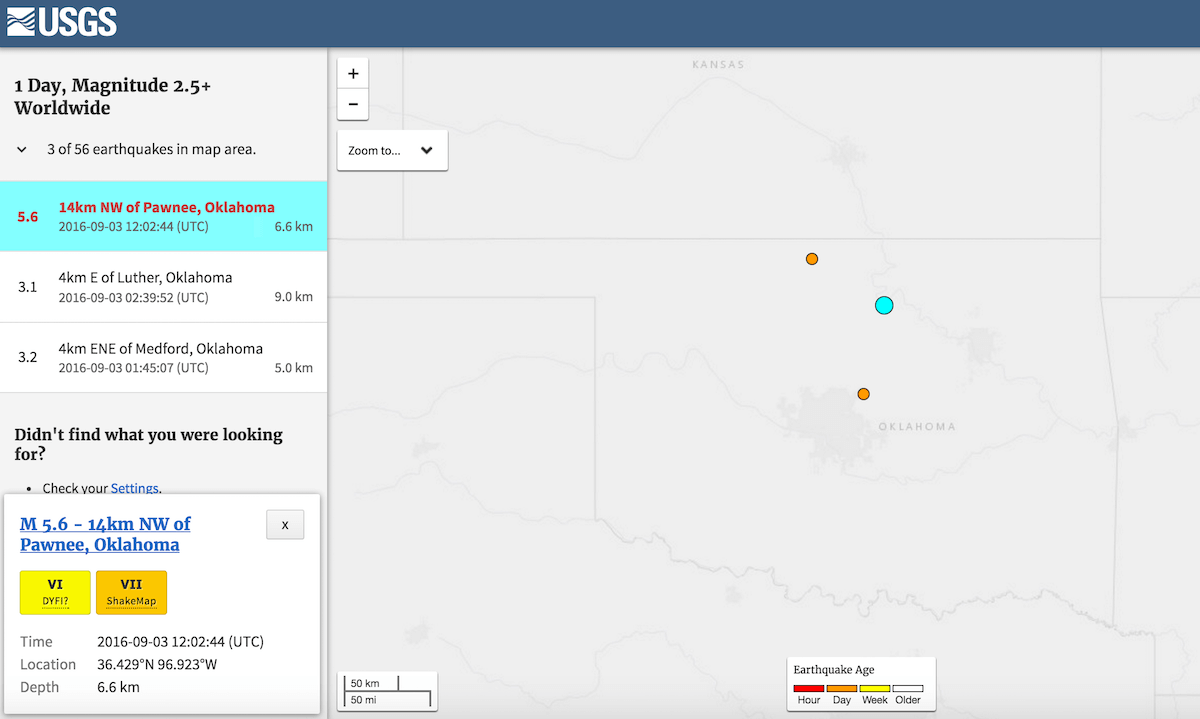This screenshot has height=719, width=1200.
Task: Select the 3.1 Luther, Oklahoma earthquake entry
Action: click(x=164, y=287)
